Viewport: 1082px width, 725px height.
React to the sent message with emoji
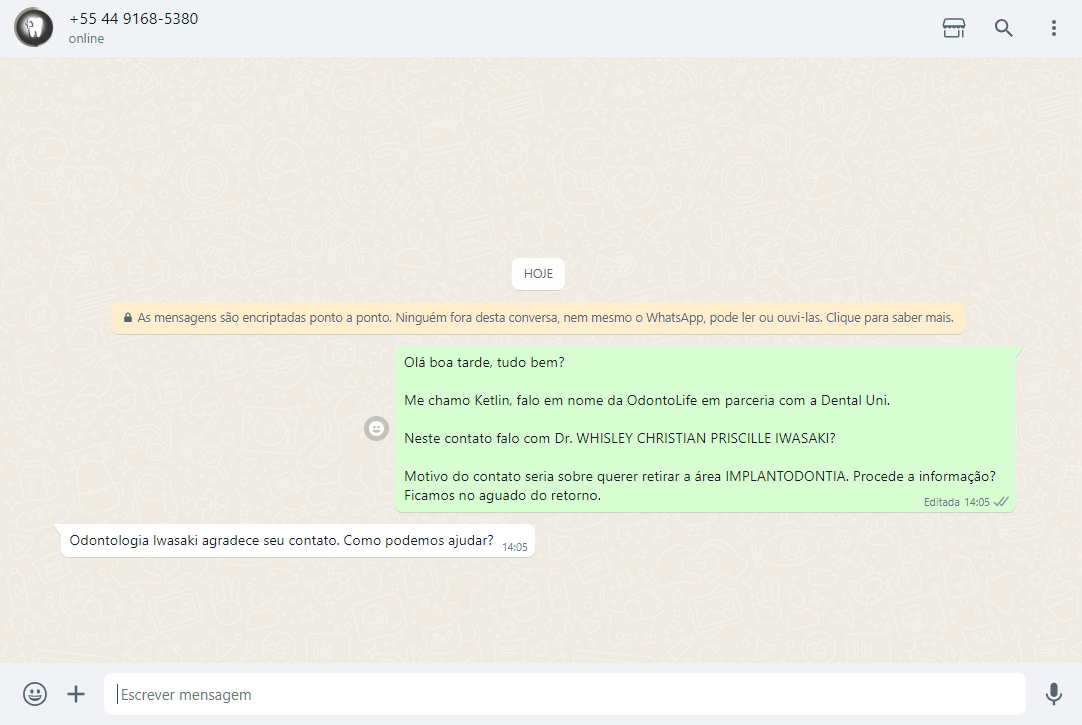(376, 429)
